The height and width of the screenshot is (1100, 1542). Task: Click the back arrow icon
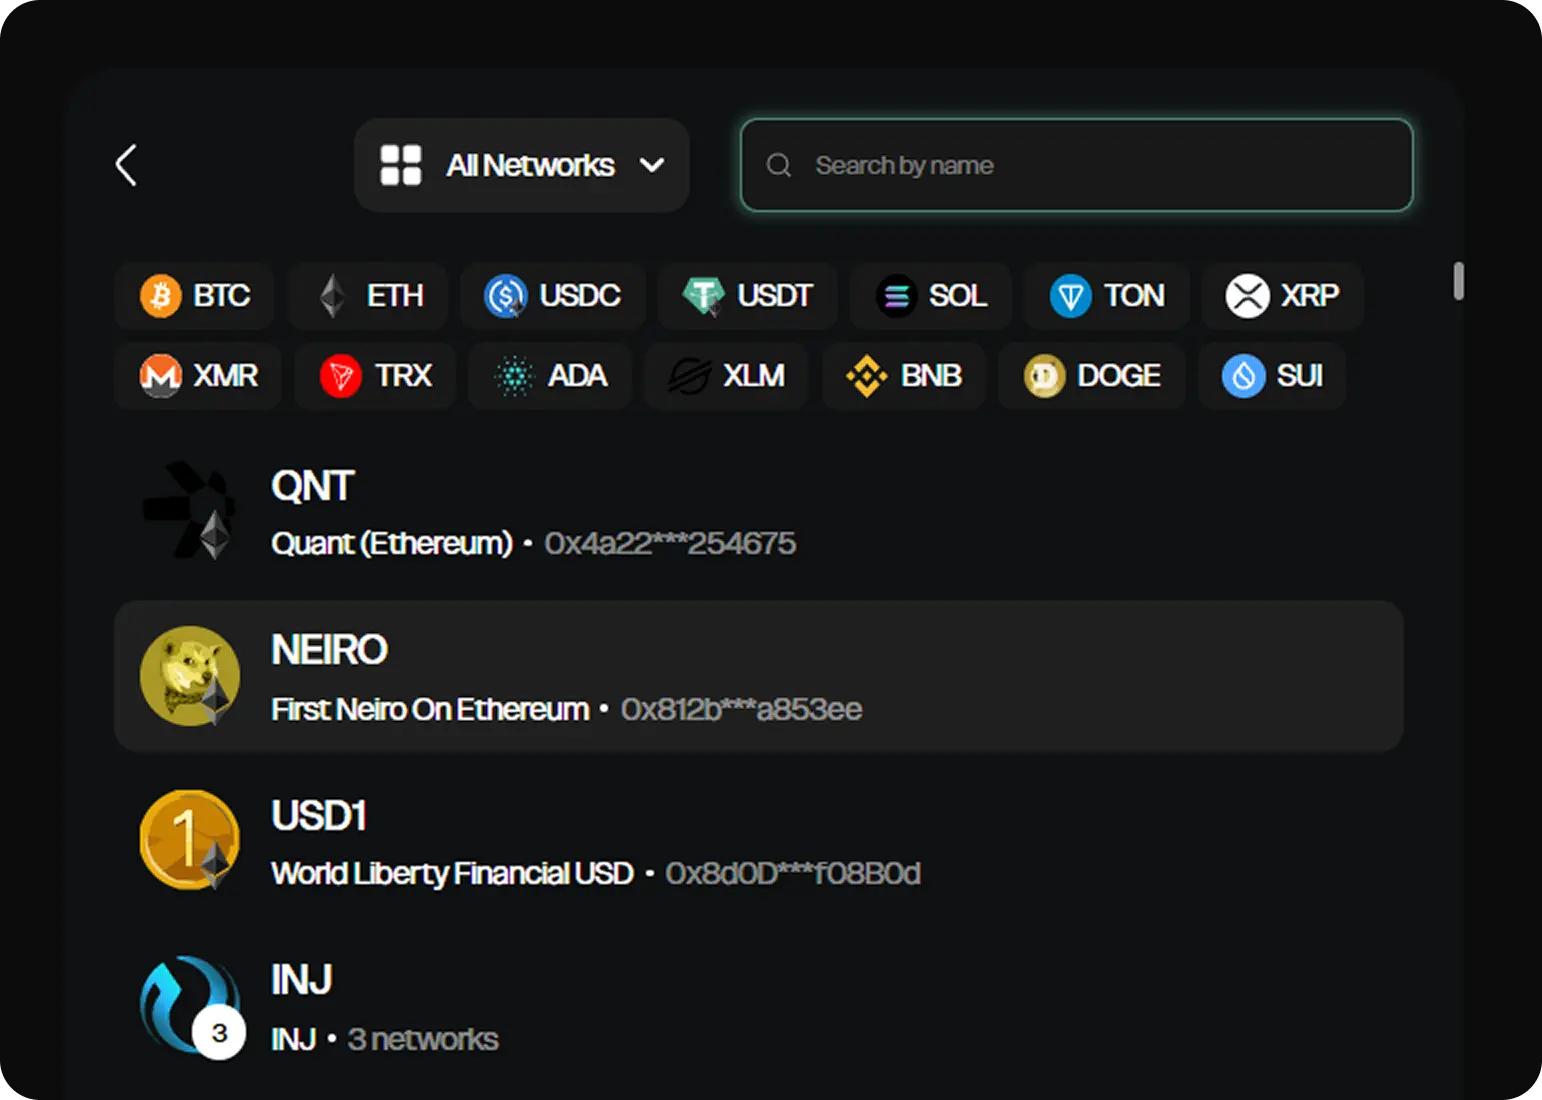pyautogui.click(x=126, y=166)
